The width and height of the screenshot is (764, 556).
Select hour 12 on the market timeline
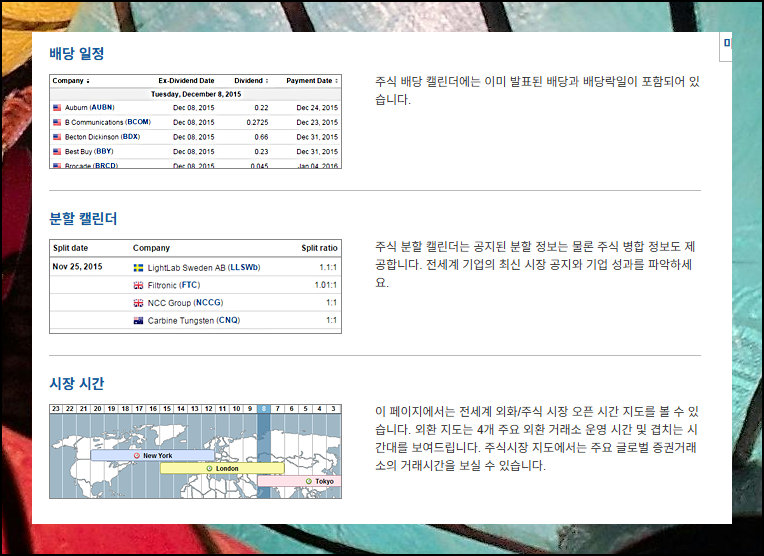209,409
